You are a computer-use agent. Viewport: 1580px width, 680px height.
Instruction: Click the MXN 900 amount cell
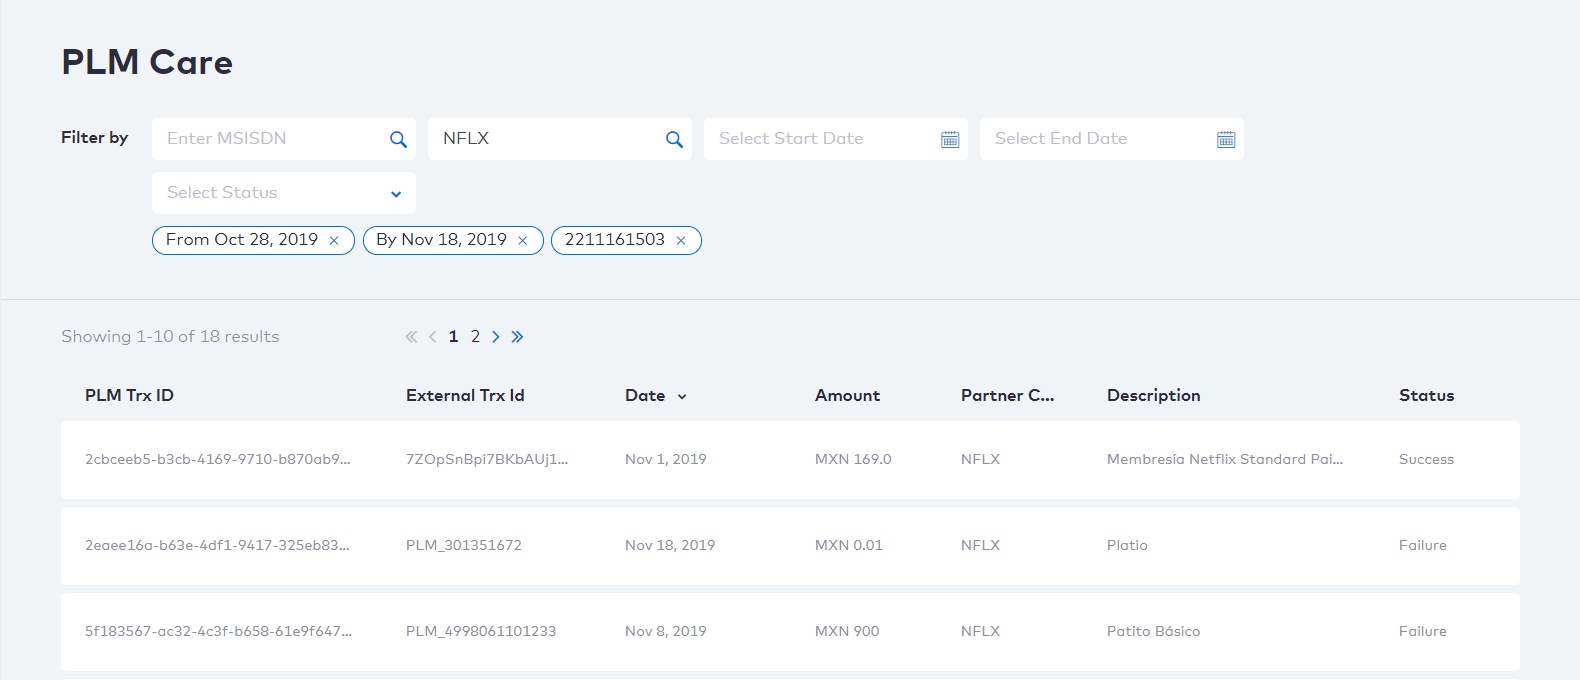pos(847,632)
